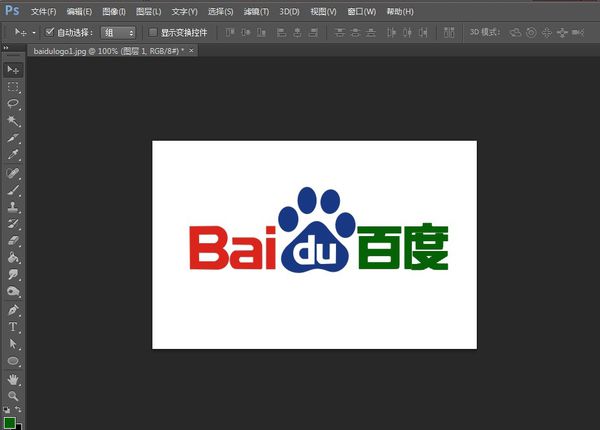Open the 视图(V) menu
The height and width of the screenshot is (430, 600).
tap(323, 12)
